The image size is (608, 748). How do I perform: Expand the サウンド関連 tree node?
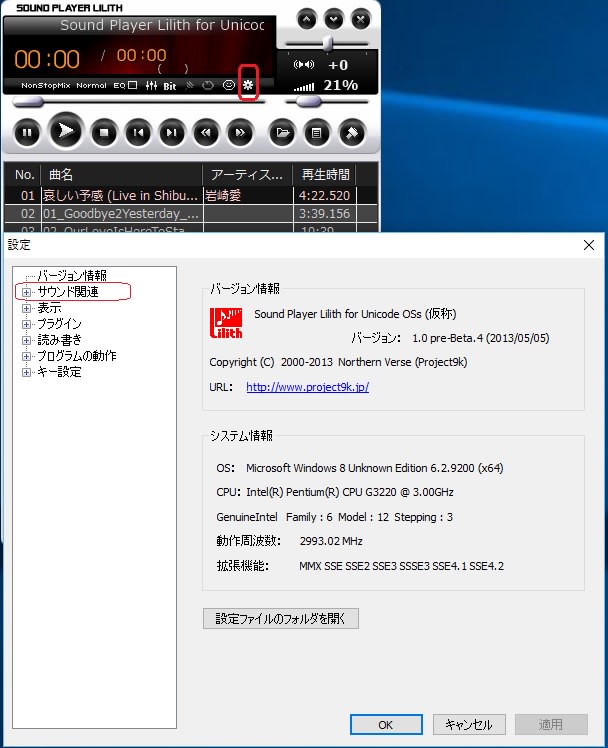tap(27, 292)
